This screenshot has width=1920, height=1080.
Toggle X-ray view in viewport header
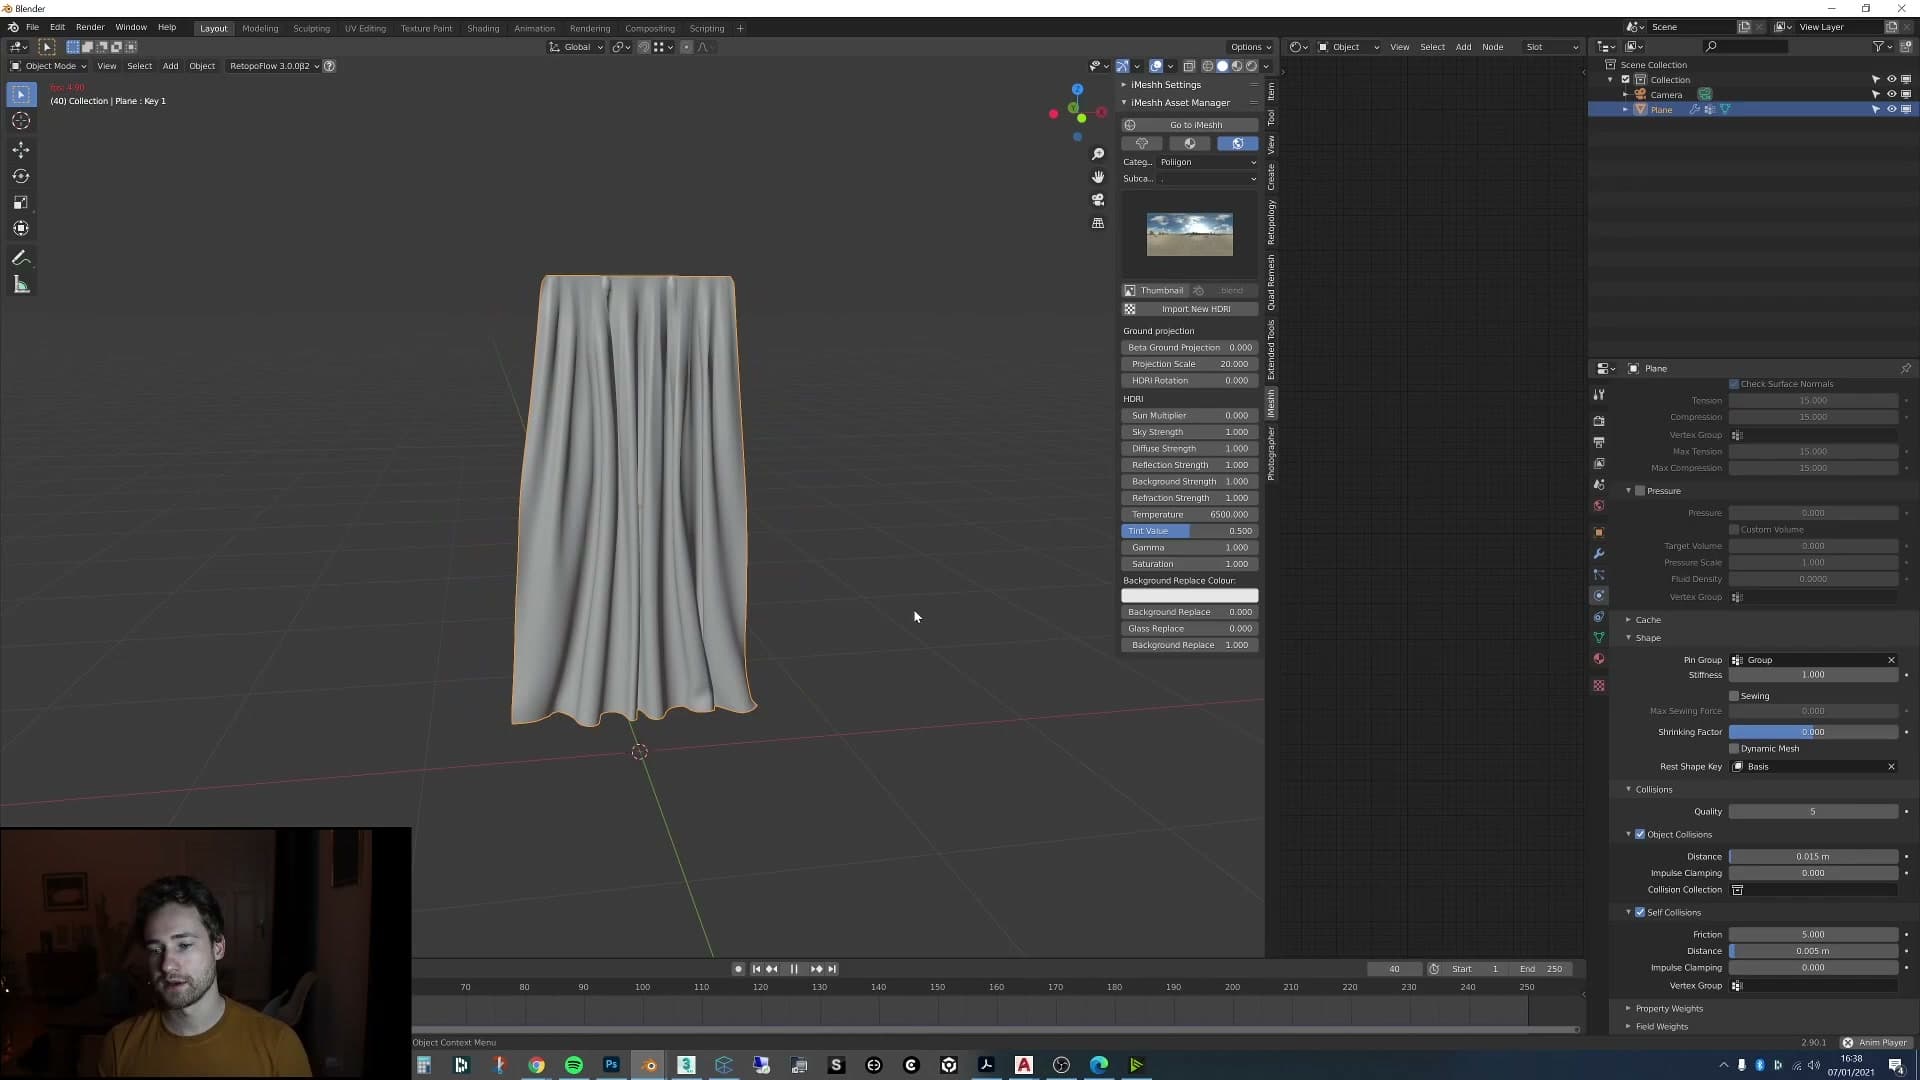tap(1189, 66)
